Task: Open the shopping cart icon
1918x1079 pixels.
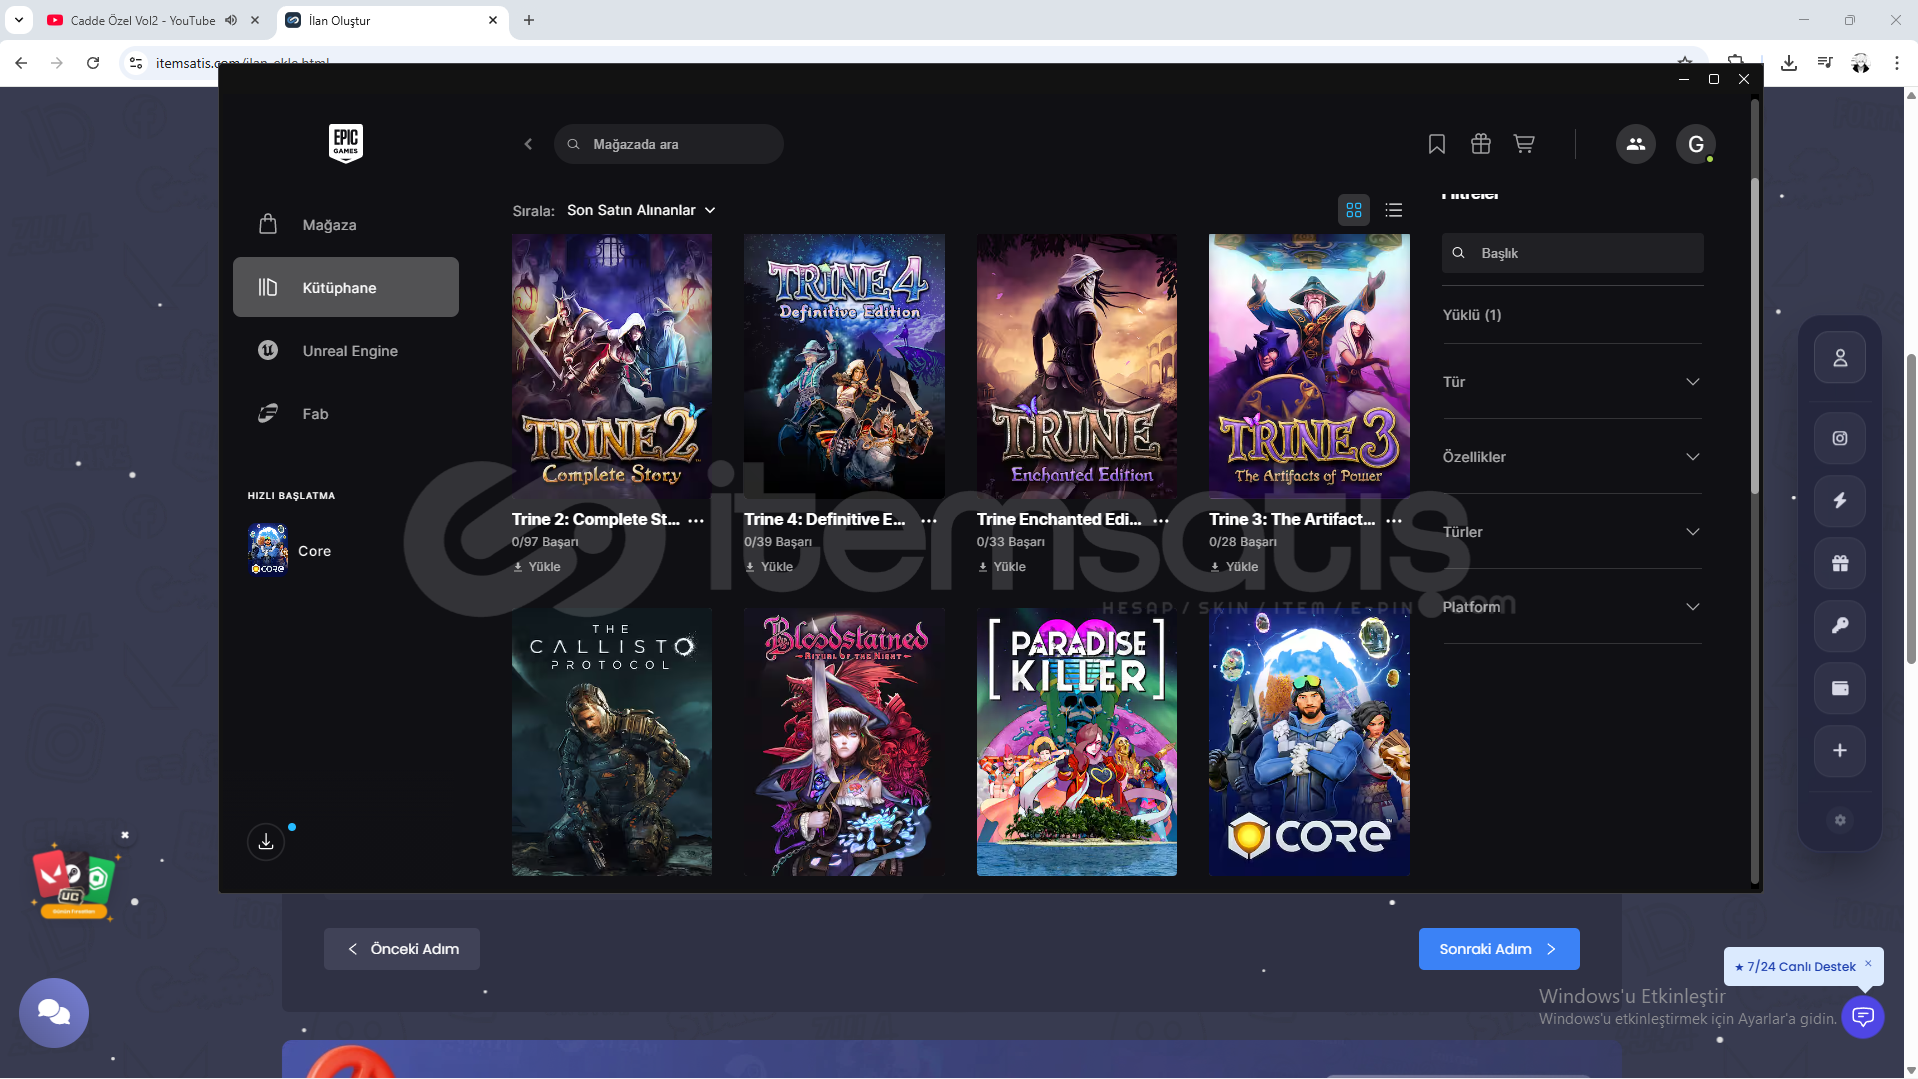Action: point(1524,144)
